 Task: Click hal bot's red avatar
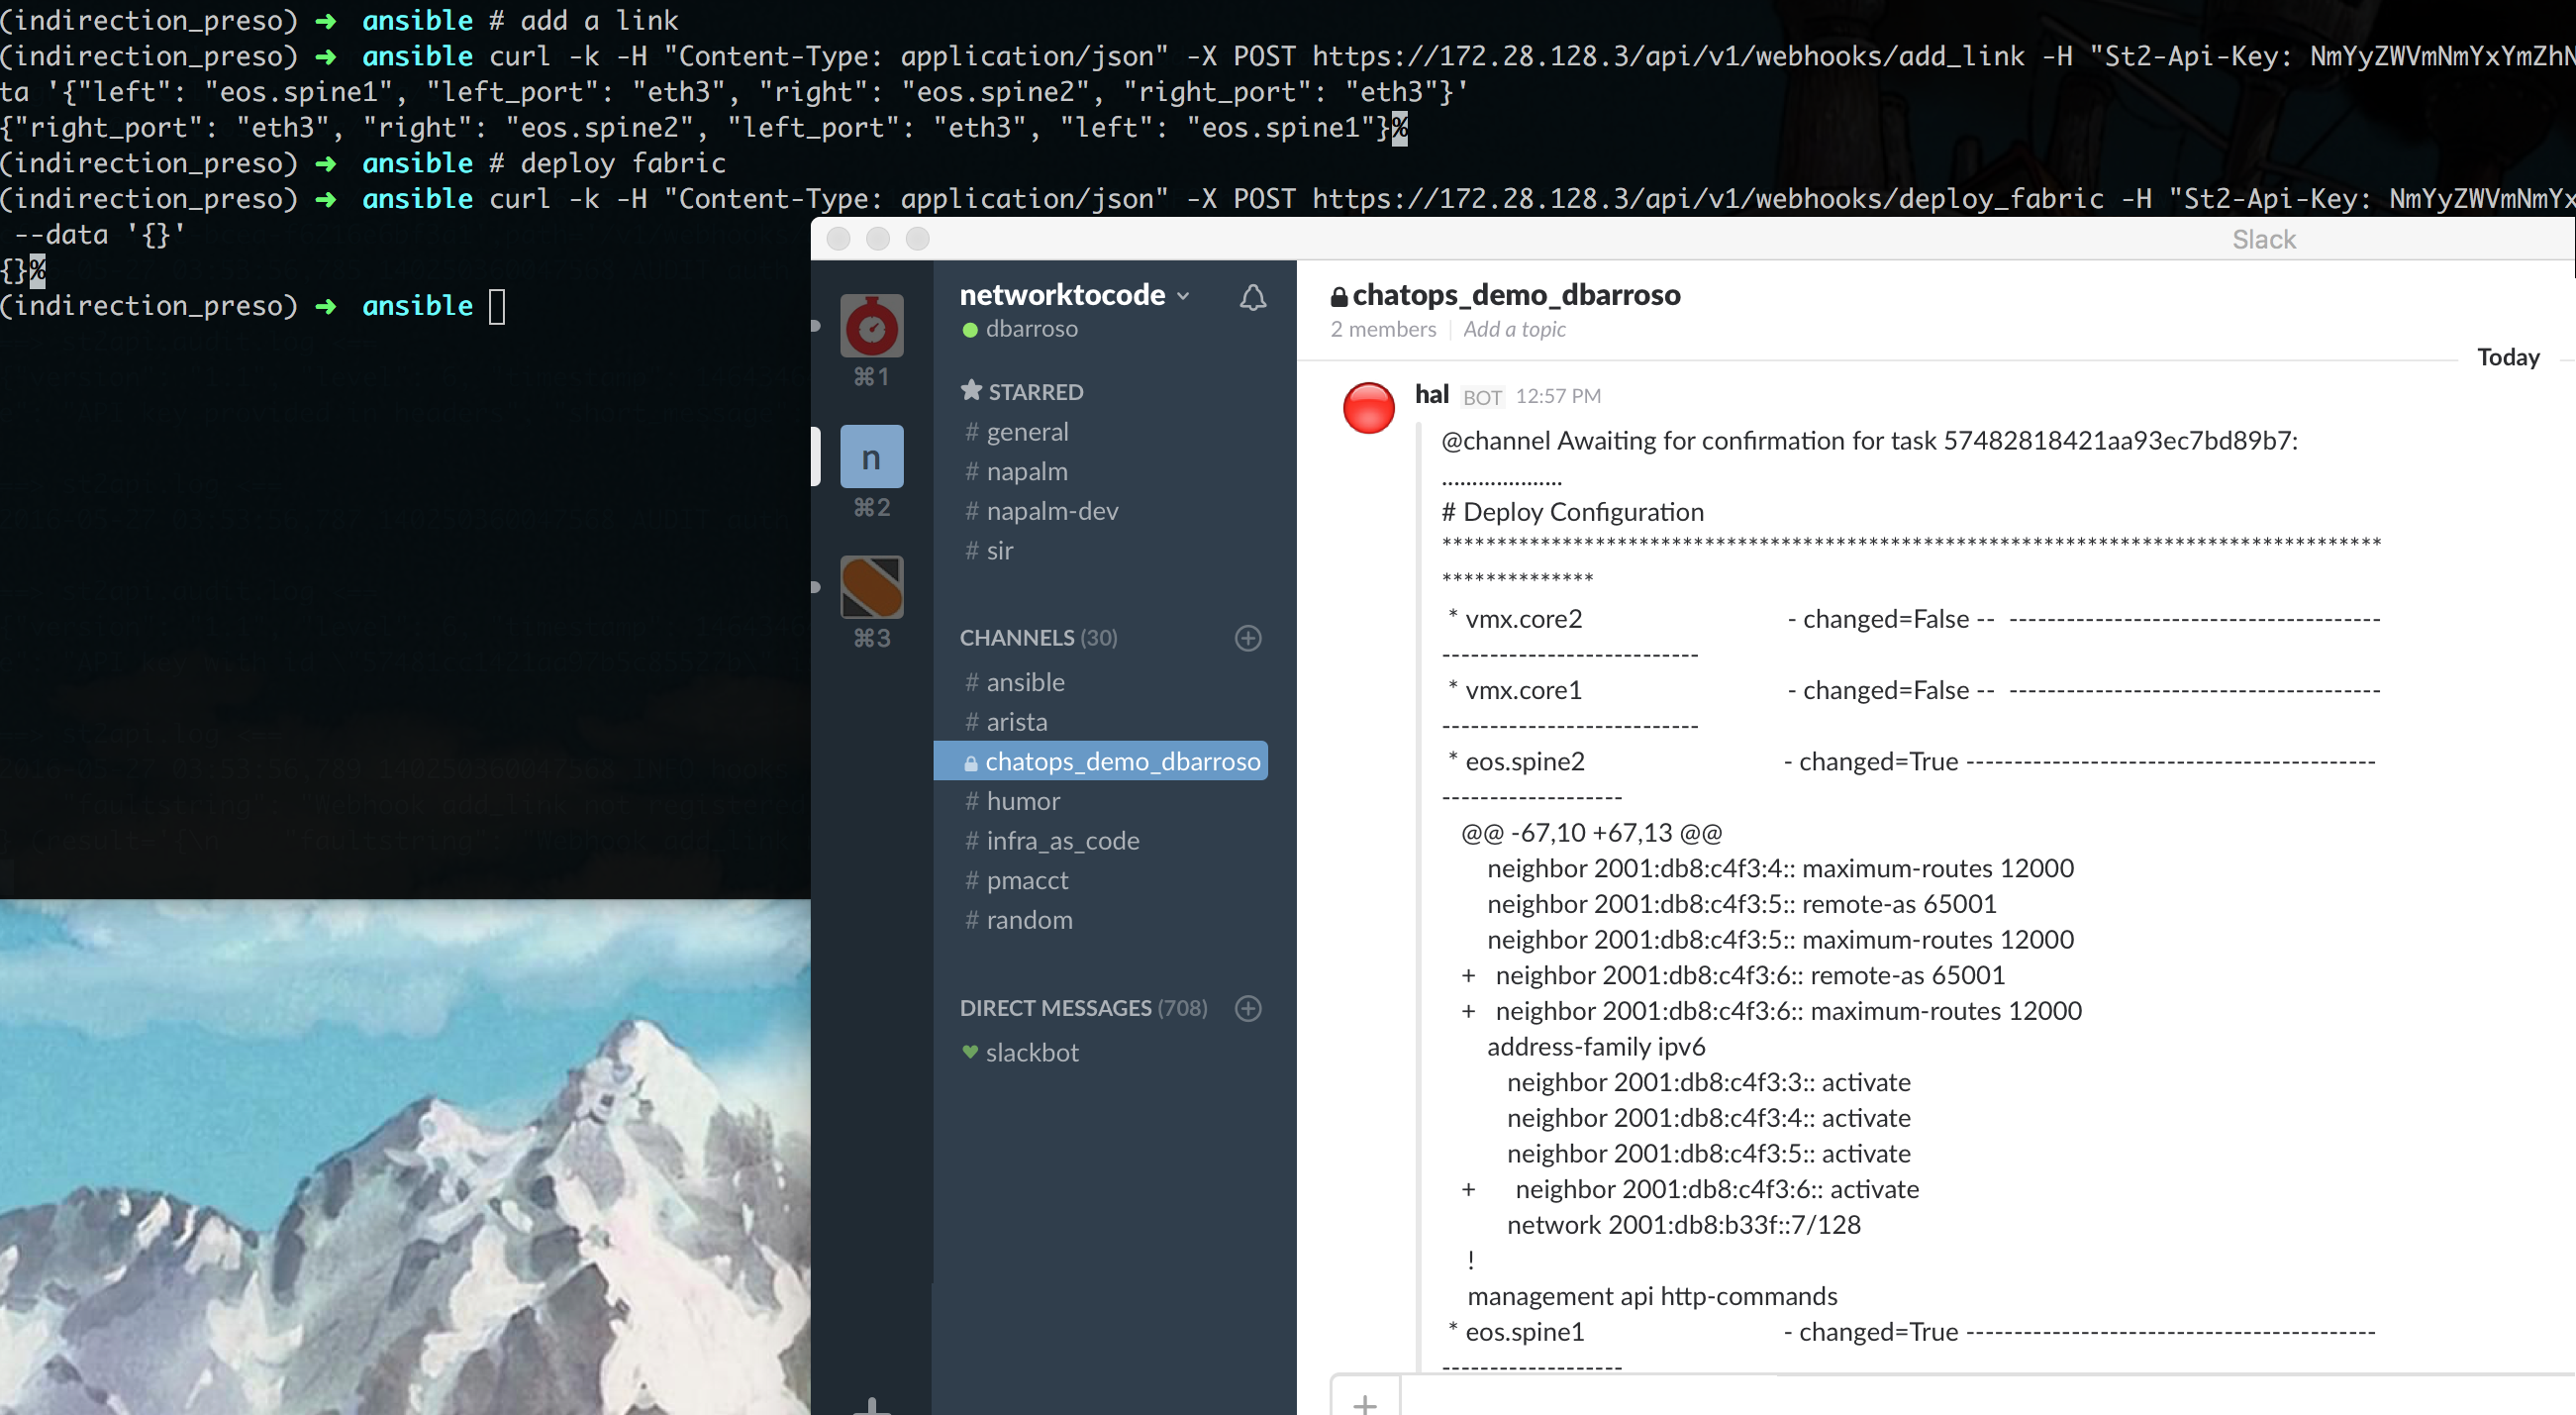coord(1368,408)
